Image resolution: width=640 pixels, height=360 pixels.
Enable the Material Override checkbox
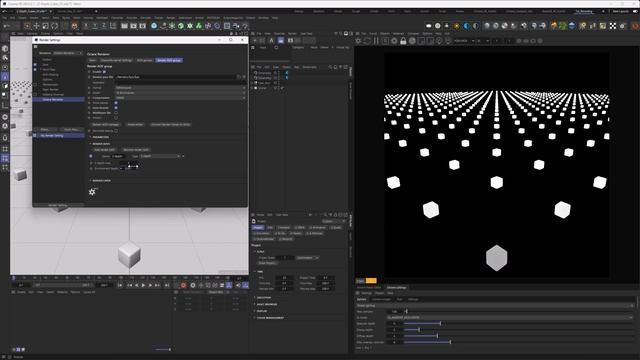(35, 94)
